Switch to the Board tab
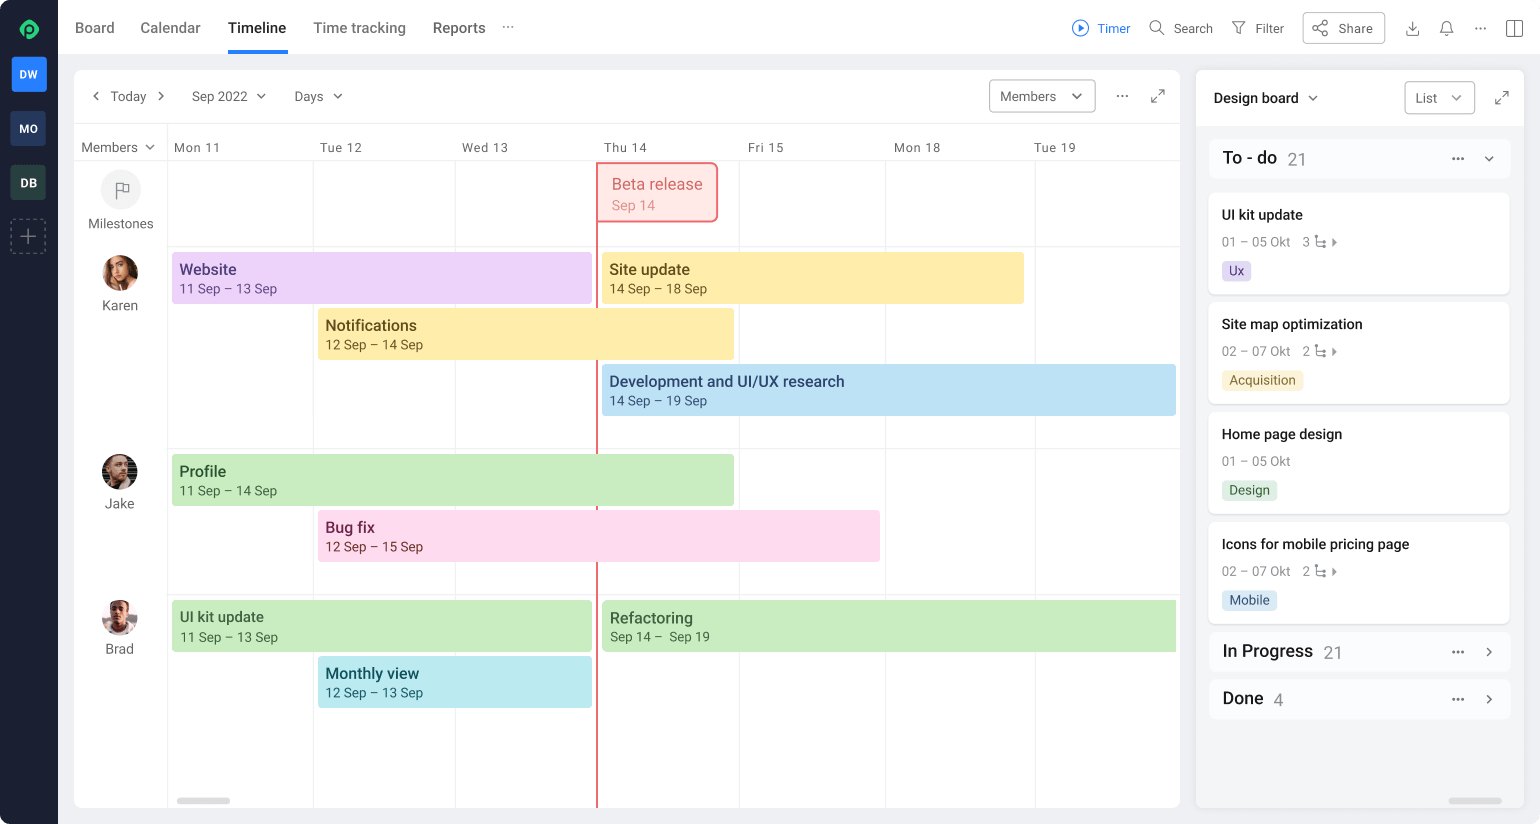 pyautogui.click(x=95, y=28)
